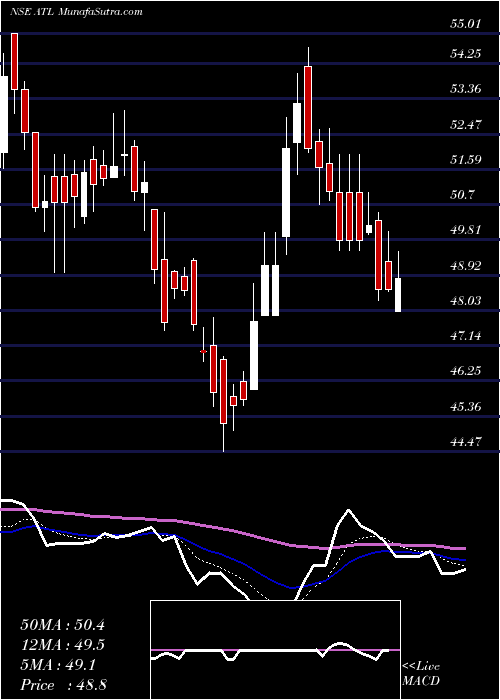The width and height of the screenshot is (500, 700).
Task: Click the 54.25 price axis label
Action: (x=466, y=54)
